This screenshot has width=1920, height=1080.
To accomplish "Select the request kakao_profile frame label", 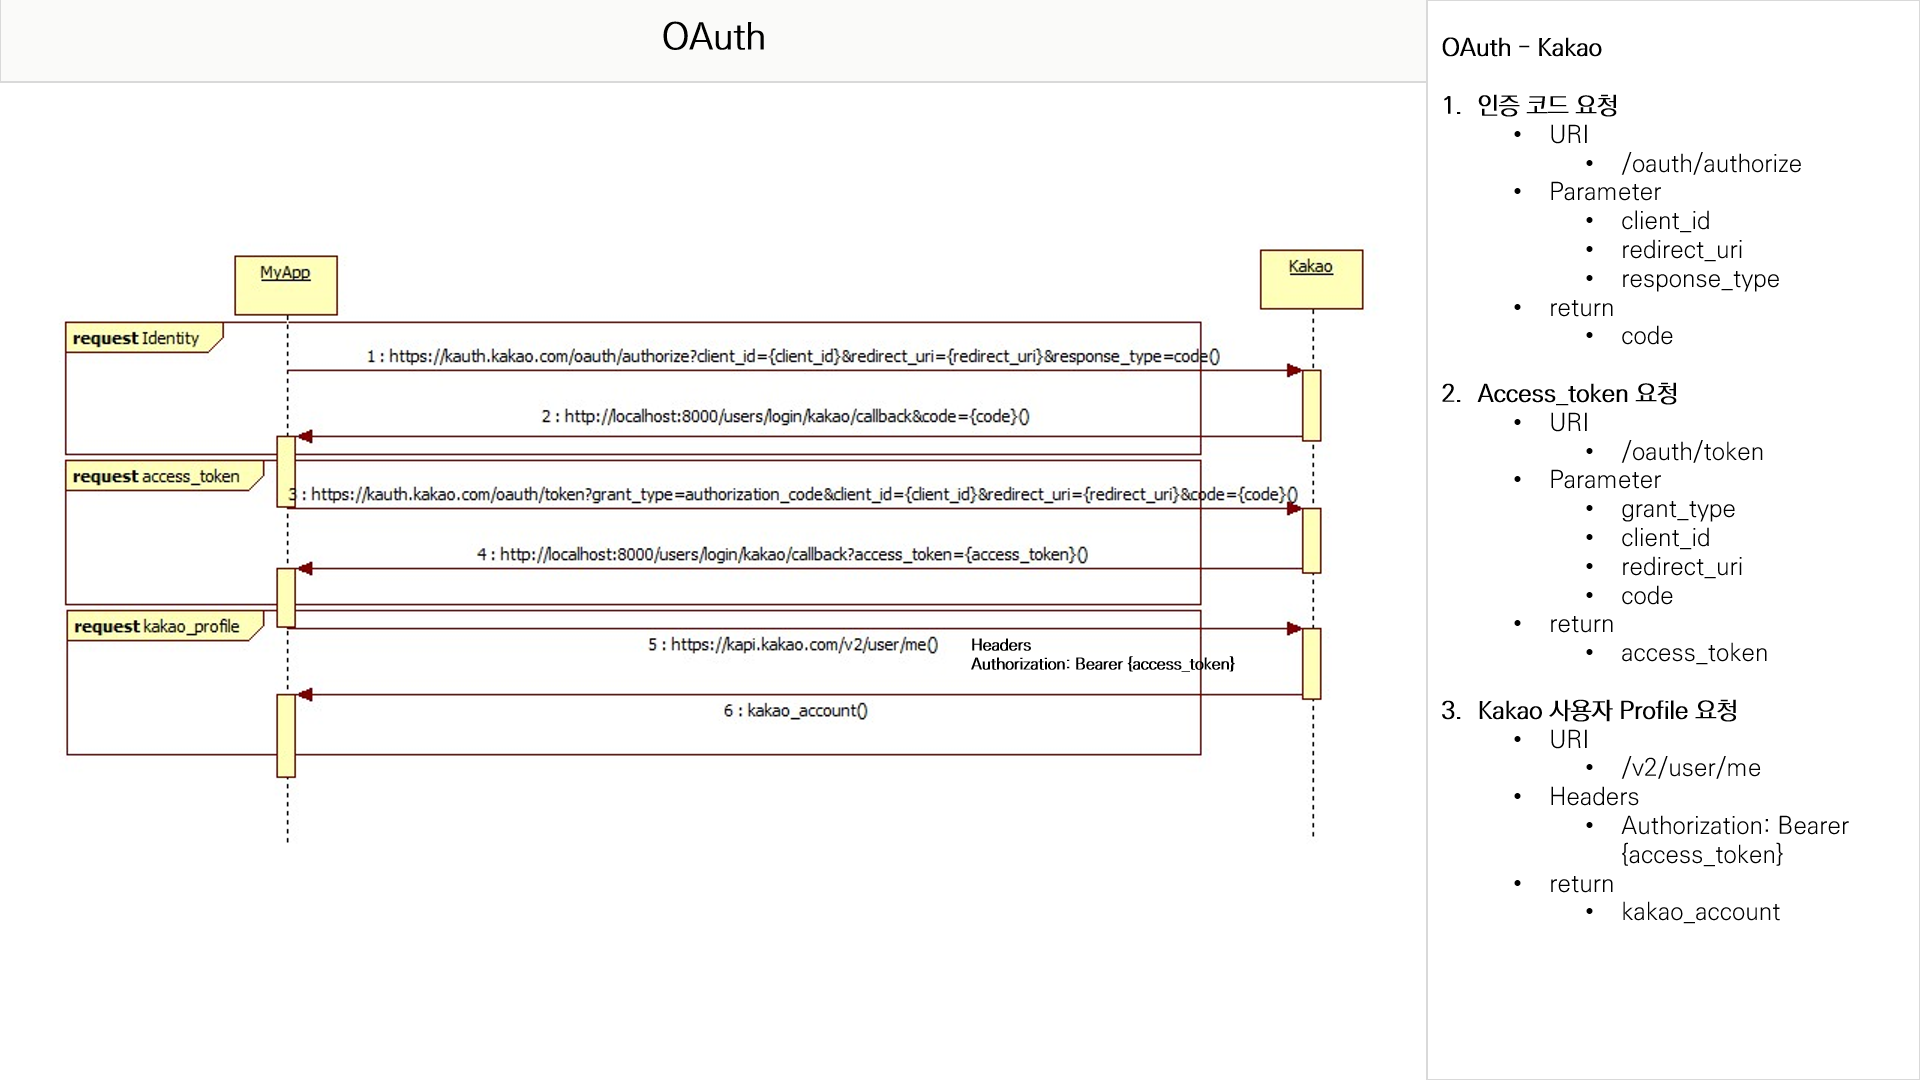I will coord(158,626).
